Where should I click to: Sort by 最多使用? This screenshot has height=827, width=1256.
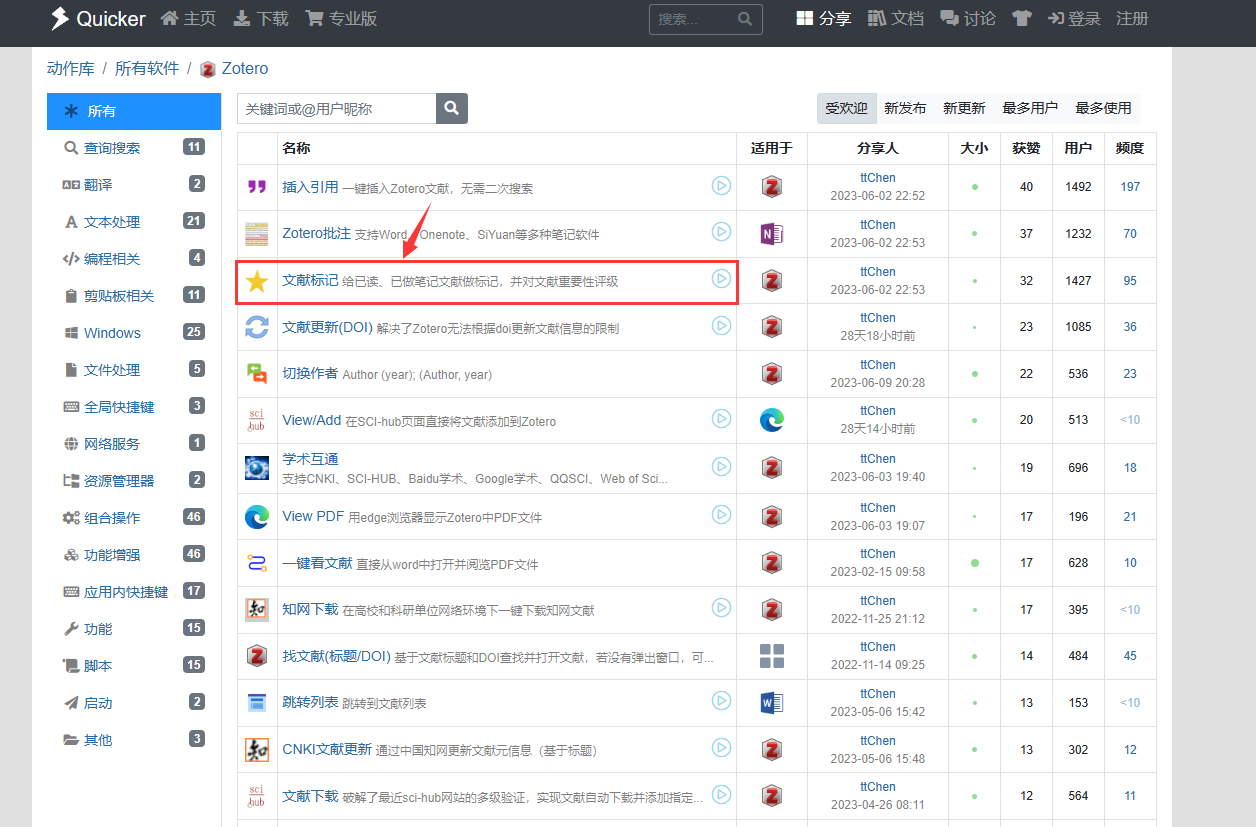pos(1103,108)
